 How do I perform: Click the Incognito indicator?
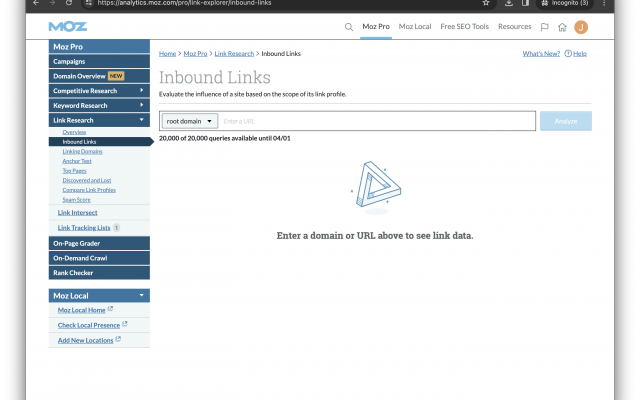(x=565, y=3)
